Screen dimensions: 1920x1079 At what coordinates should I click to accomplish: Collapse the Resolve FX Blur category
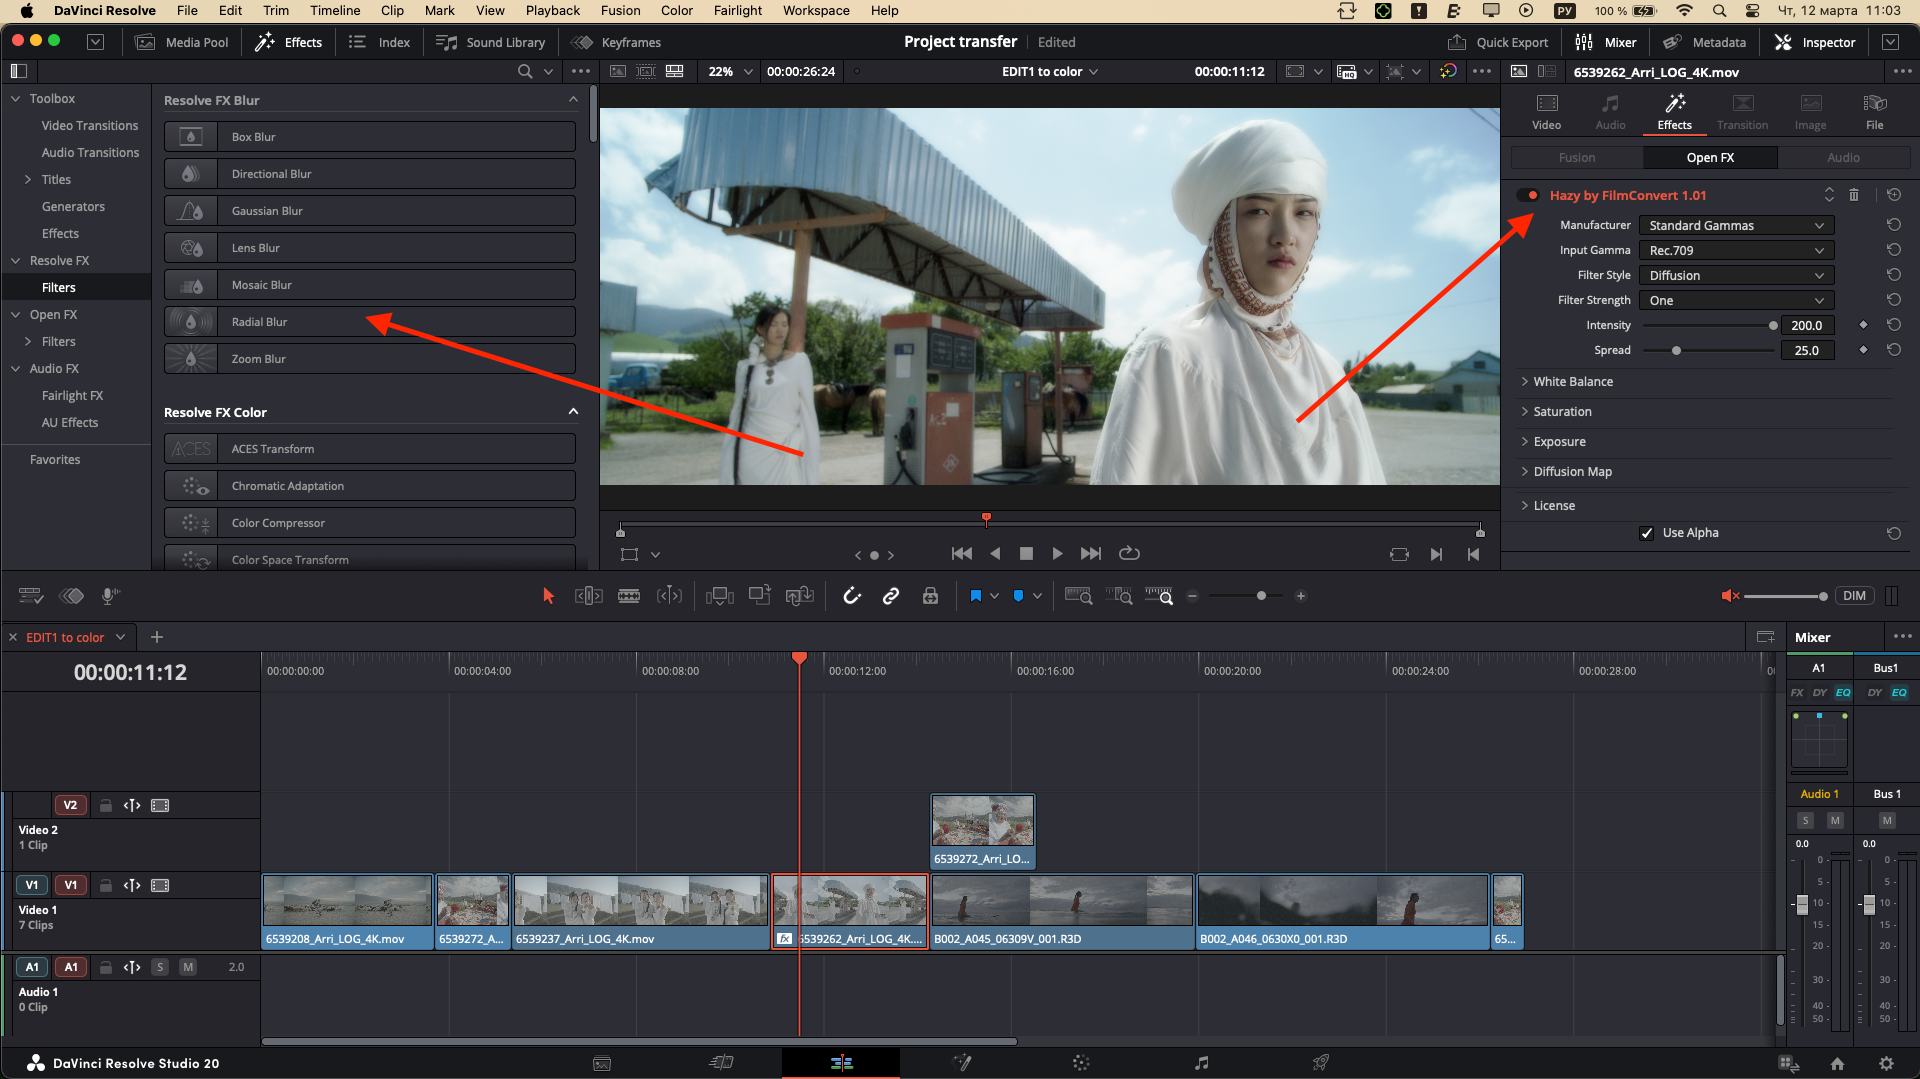[x=573, y=100]
